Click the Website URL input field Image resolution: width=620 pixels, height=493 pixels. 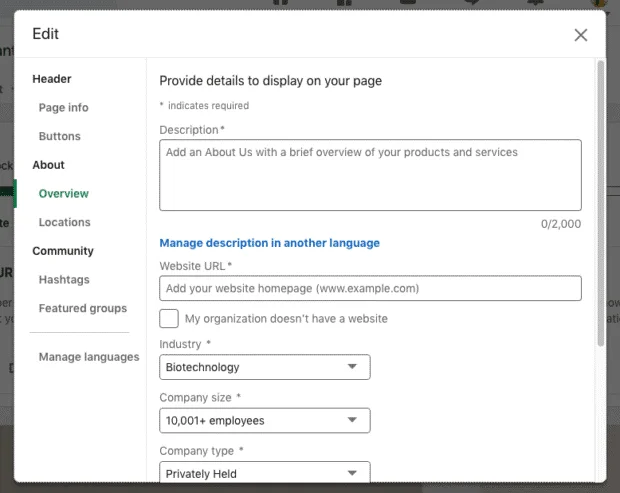pyautogui.click(x=370, y=288)
